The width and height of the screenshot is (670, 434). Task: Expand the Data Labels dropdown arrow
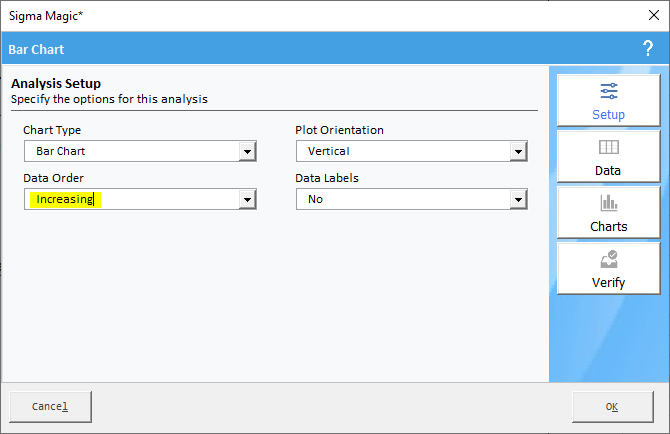pos(518,199)
